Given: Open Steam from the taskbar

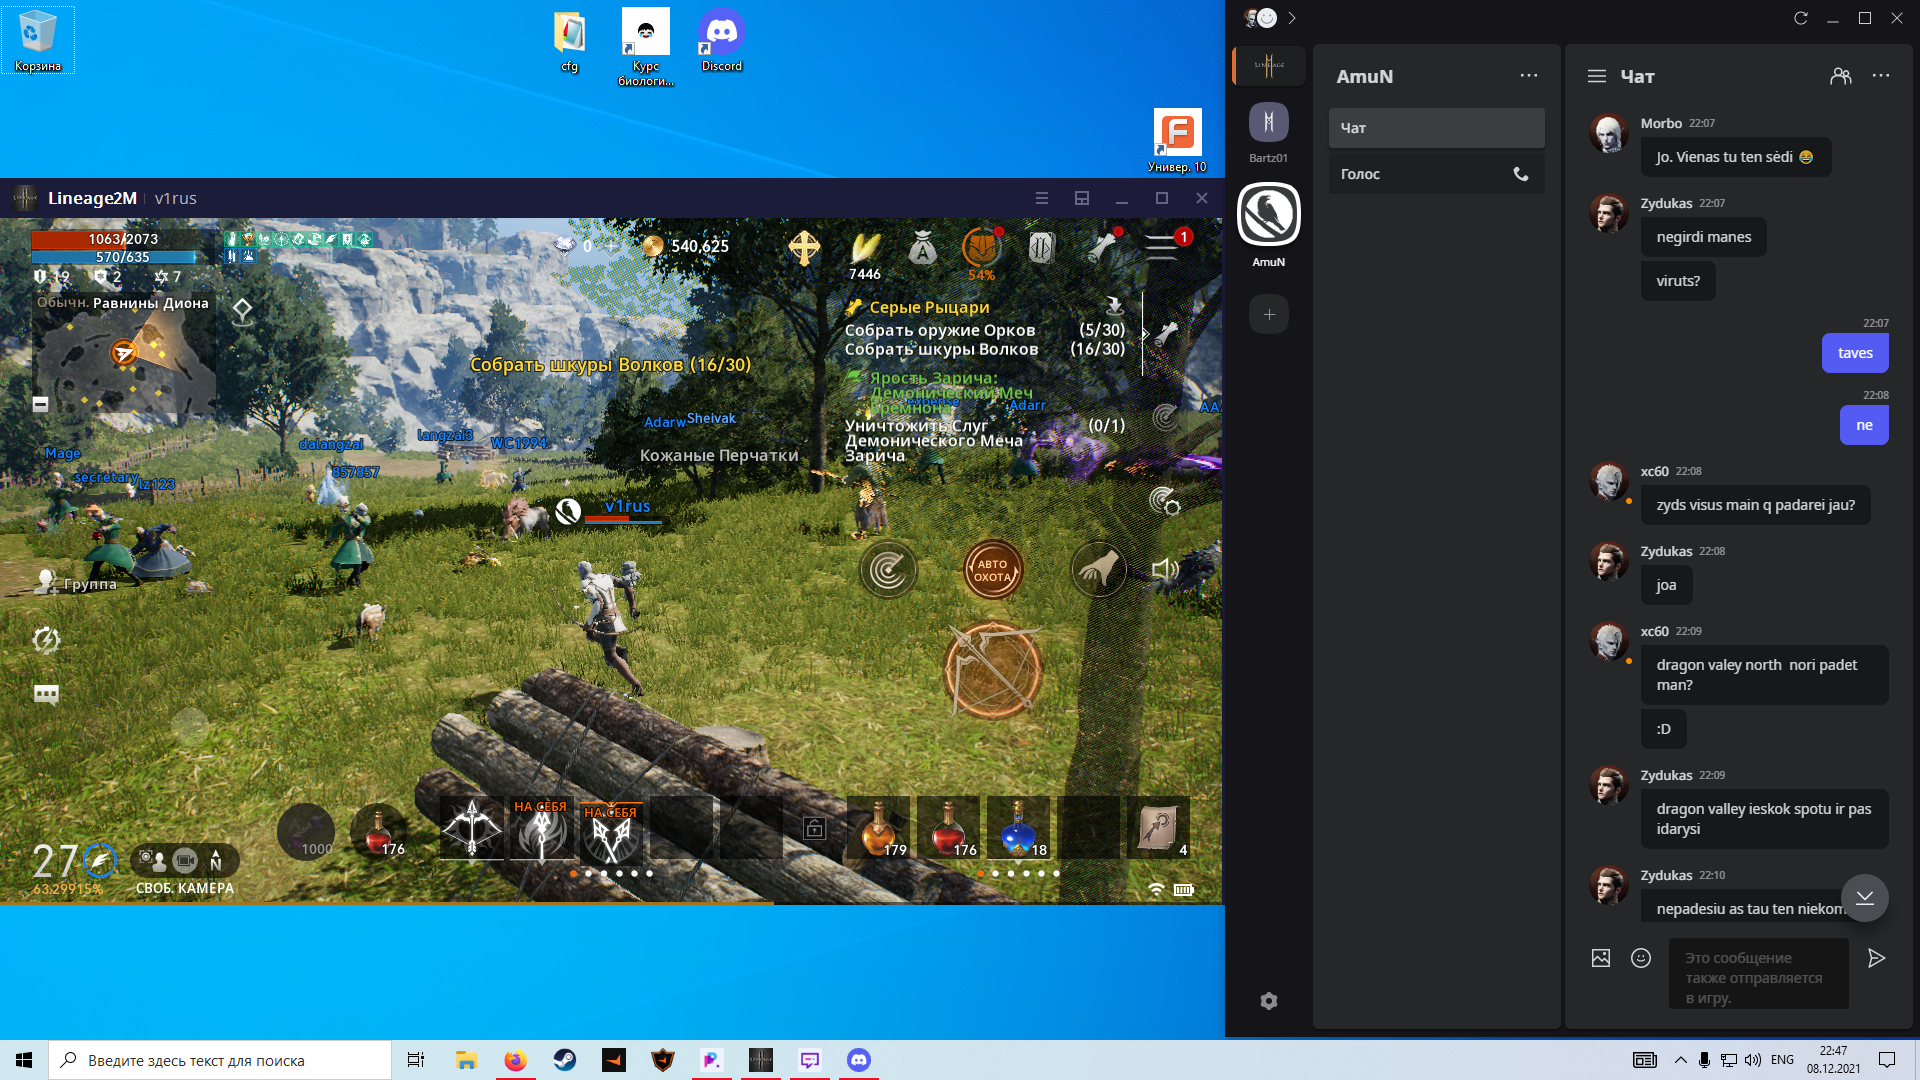Looking at the screenshot, I should (x=565, y=1060).
